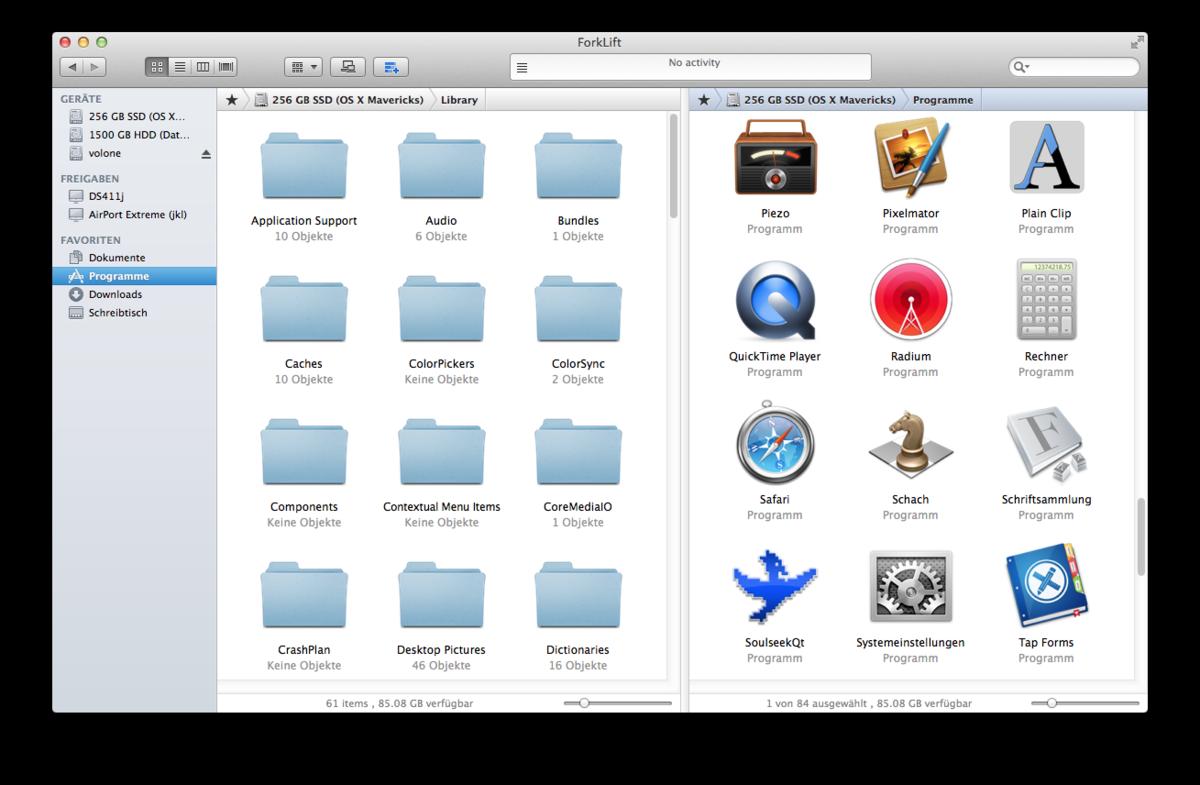Click left pane 256 GB SSD breadcrumb
This screenshot has width=1200, height=785.
click(x=340, y=99)
